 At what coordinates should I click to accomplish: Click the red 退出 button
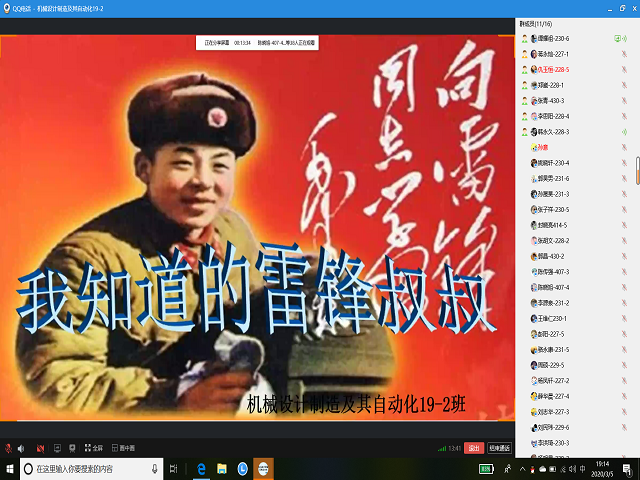[x=475, y=447]
